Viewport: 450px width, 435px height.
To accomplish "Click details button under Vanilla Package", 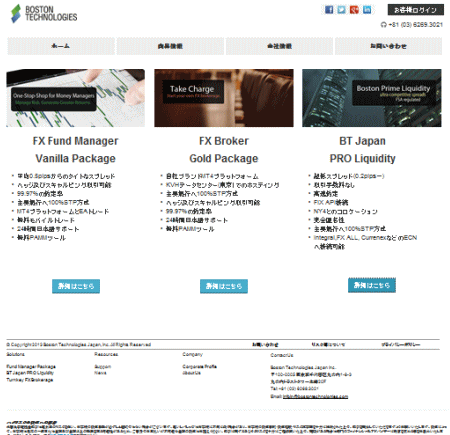I will click(x=76, y=286).
